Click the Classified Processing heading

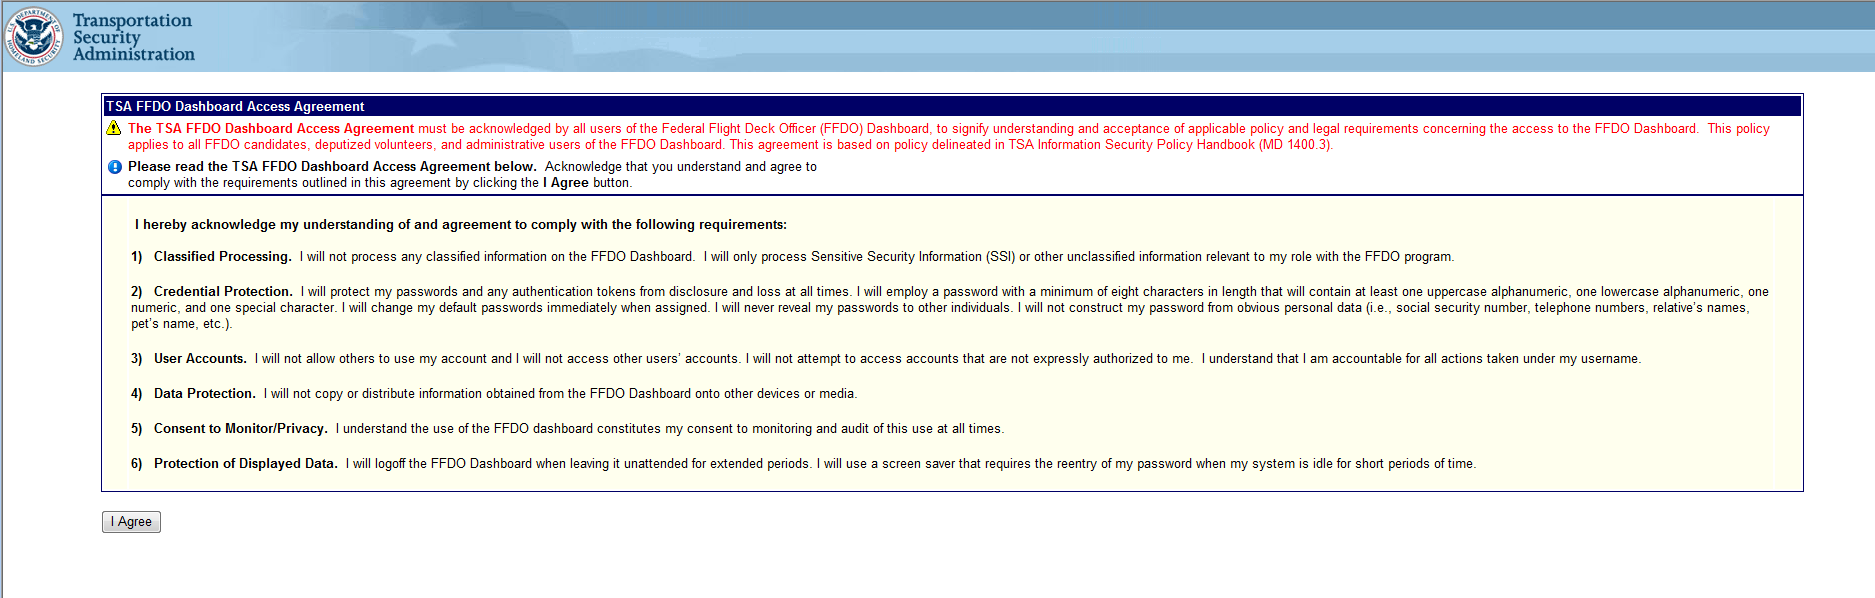click(222, 257)
